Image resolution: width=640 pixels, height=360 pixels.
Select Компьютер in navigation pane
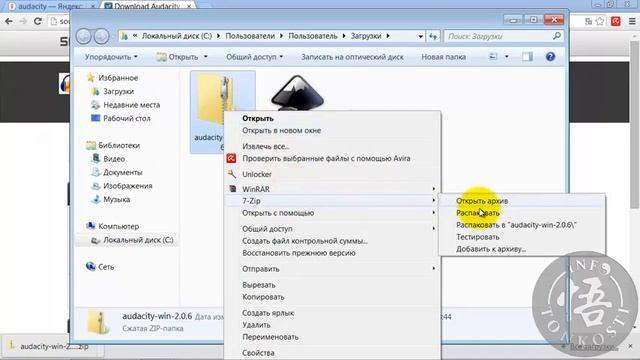click(118, 226)
